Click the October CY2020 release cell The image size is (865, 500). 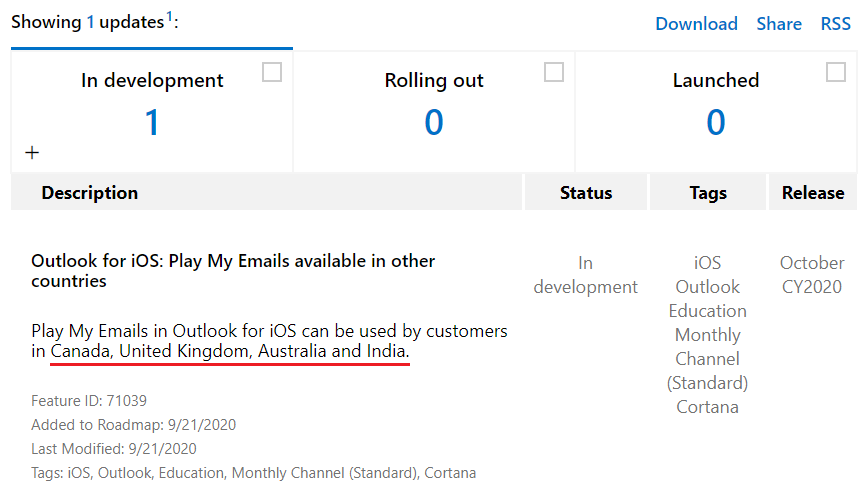[x=812, y=275]
